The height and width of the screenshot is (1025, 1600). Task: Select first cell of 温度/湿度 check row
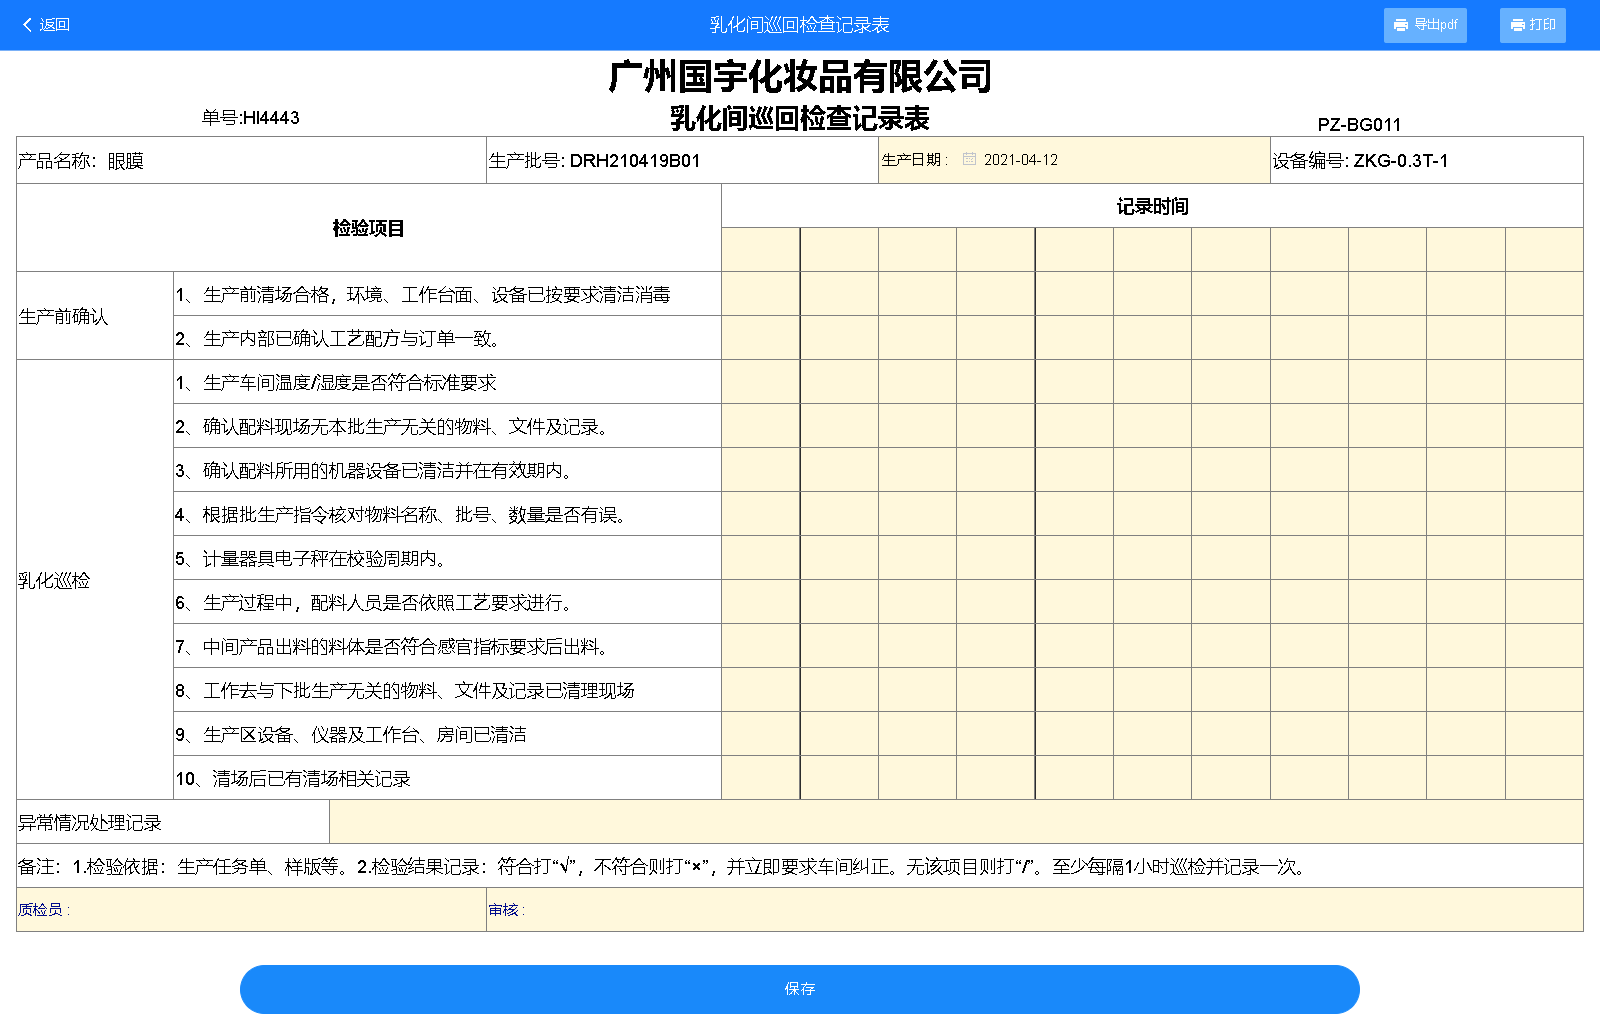tap(760, 382)
